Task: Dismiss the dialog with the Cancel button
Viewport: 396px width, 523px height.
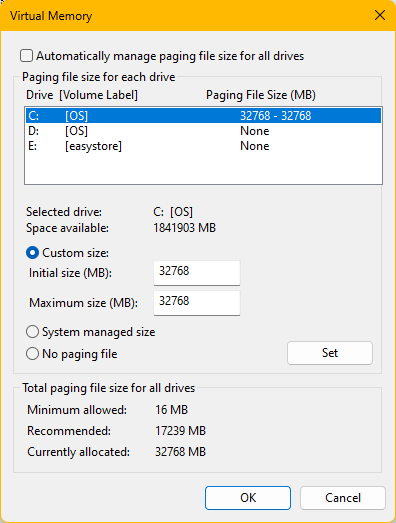Action: point(343,498)
